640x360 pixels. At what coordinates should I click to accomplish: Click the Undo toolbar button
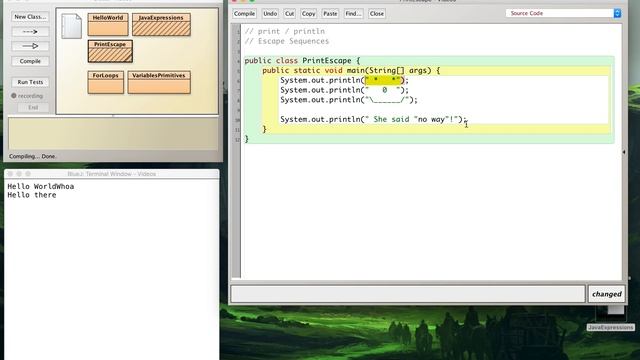point(270,13)
